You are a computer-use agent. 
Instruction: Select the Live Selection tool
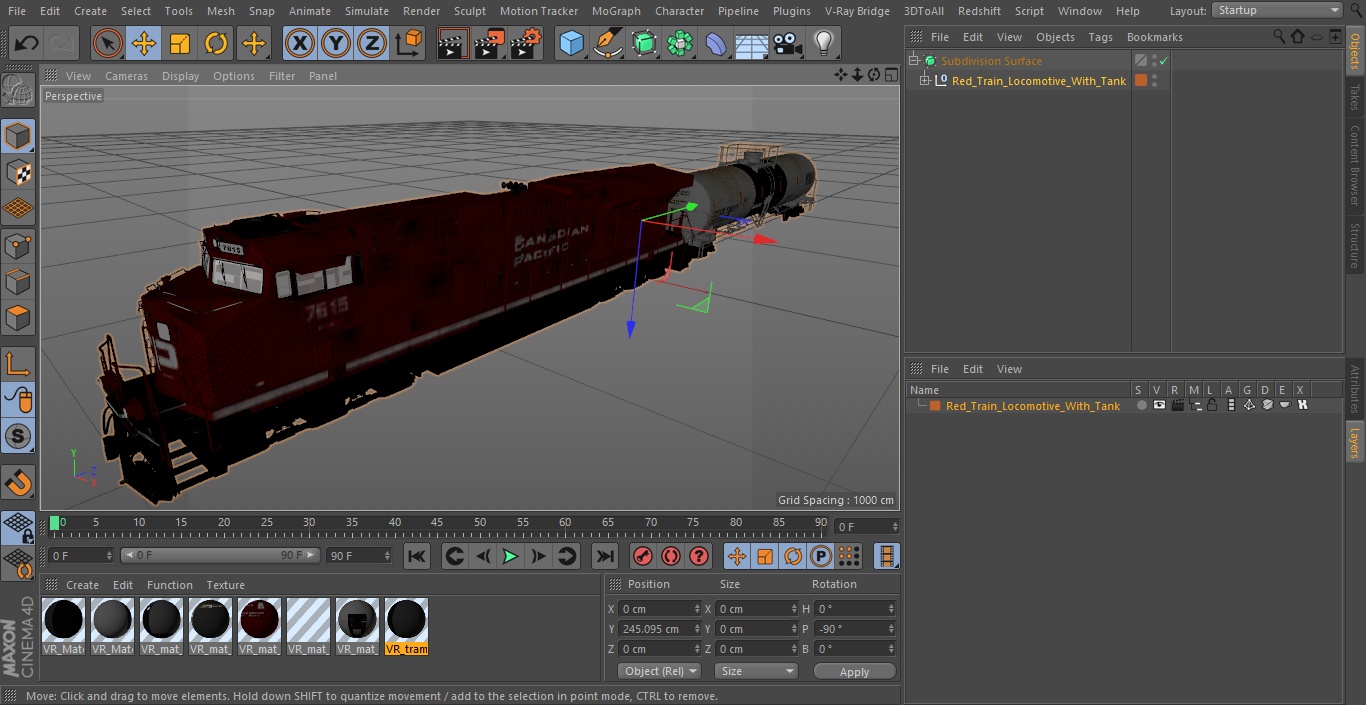click(107, 43)
